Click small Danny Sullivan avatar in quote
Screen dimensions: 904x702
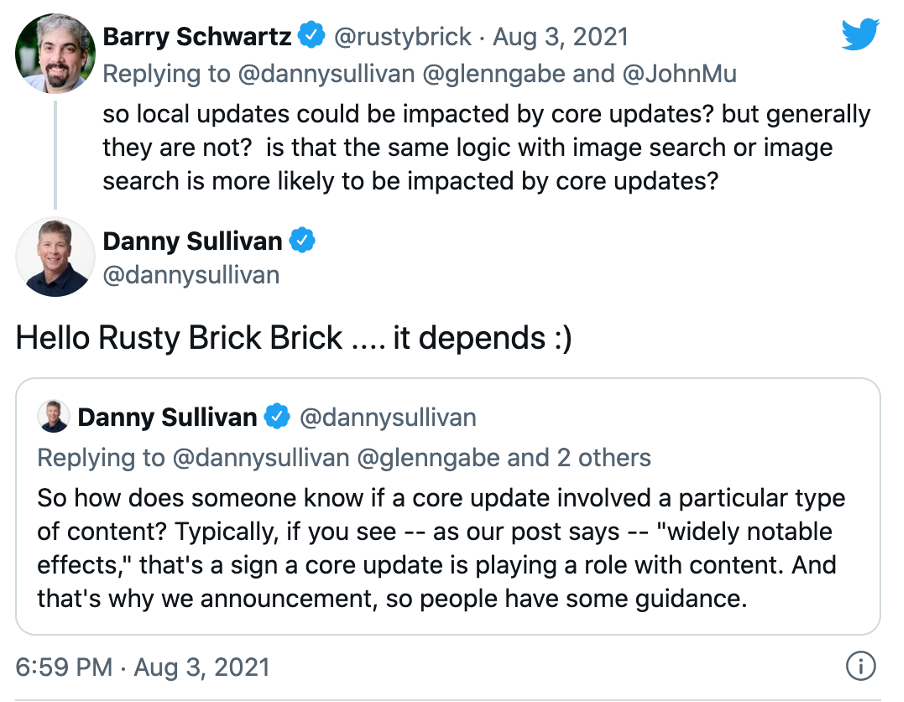[54, 416]
